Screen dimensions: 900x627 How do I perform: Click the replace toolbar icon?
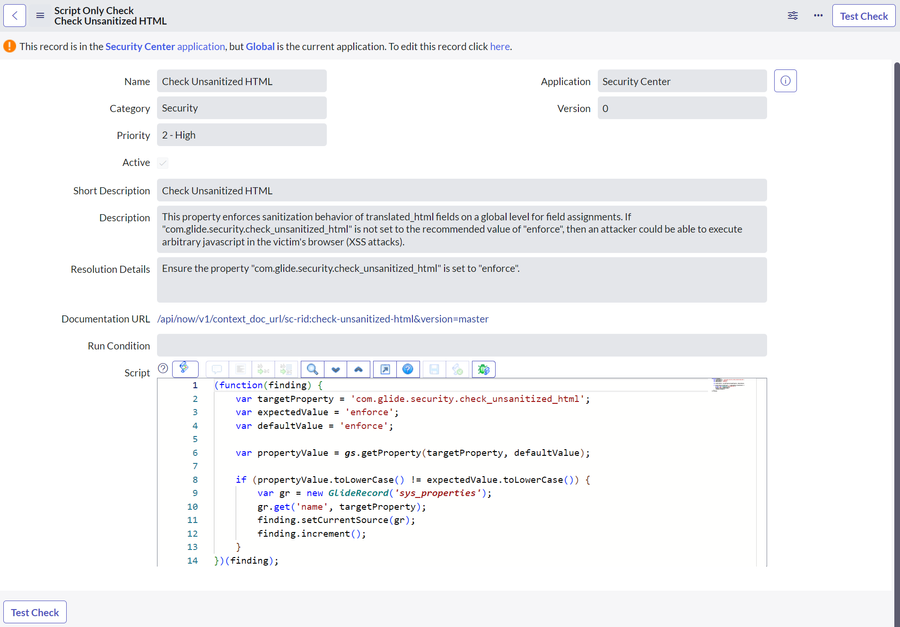[x=263, y=369]
